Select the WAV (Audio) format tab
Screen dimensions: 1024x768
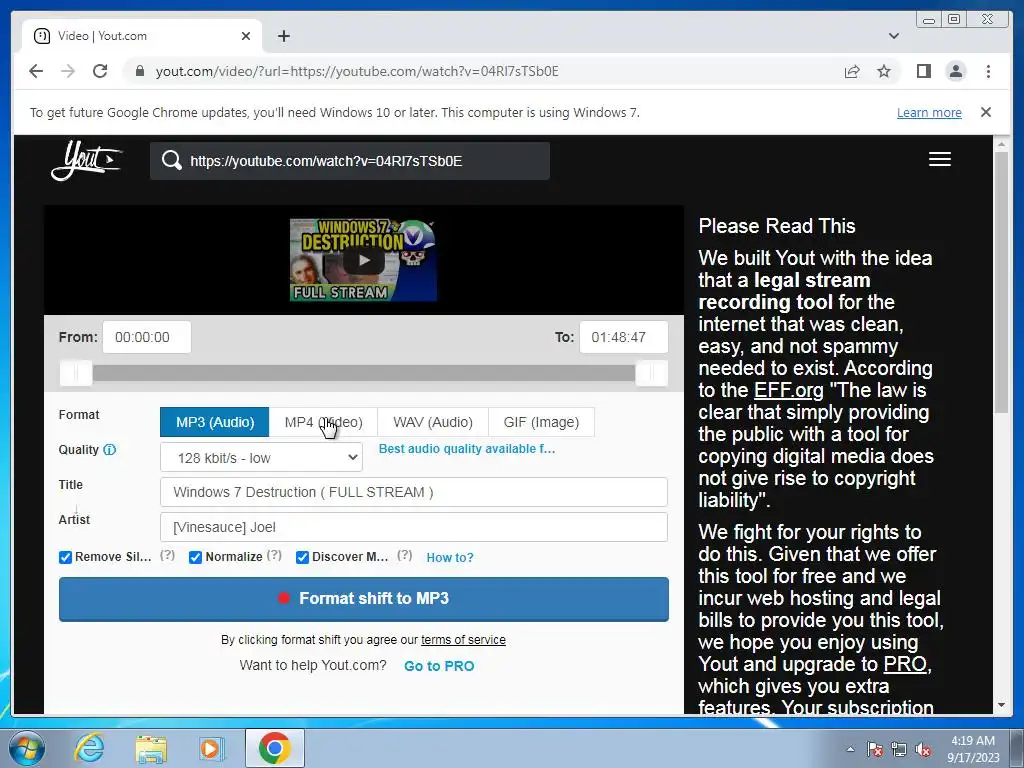pos(433,422)
